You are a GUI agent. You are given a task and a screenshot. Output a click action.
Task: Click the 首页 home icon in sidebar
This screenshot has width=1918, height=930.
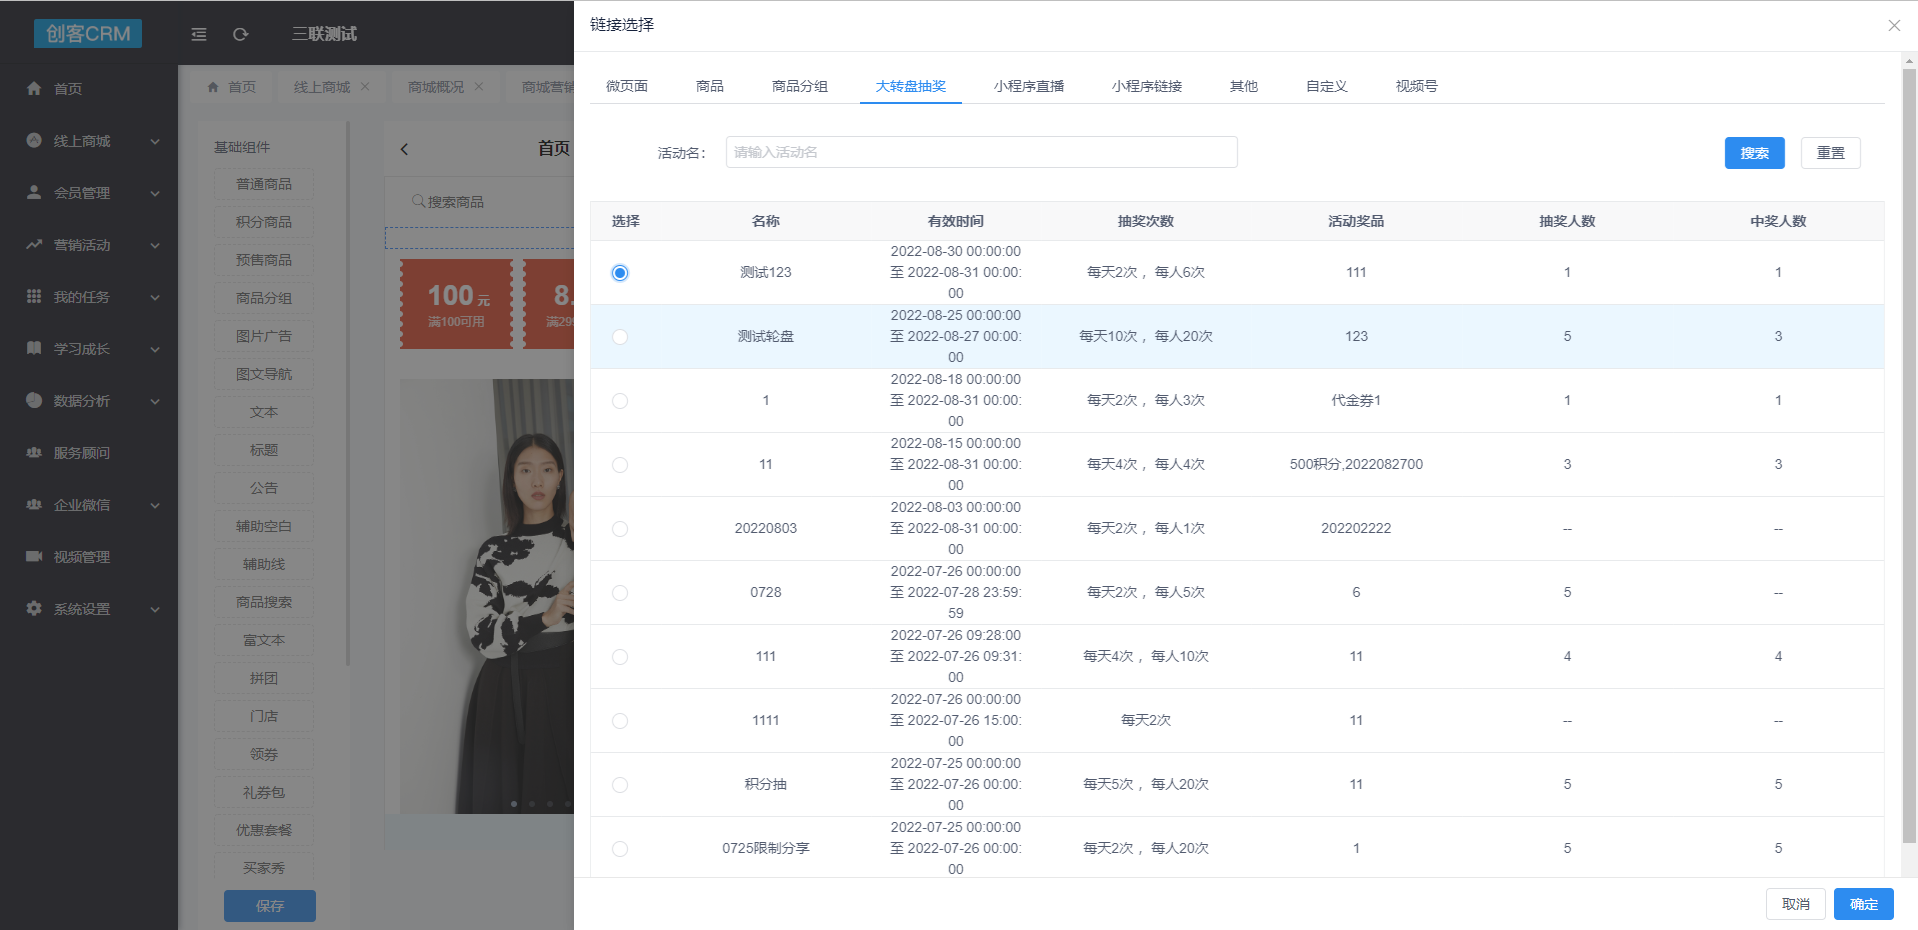click(34, 88)
